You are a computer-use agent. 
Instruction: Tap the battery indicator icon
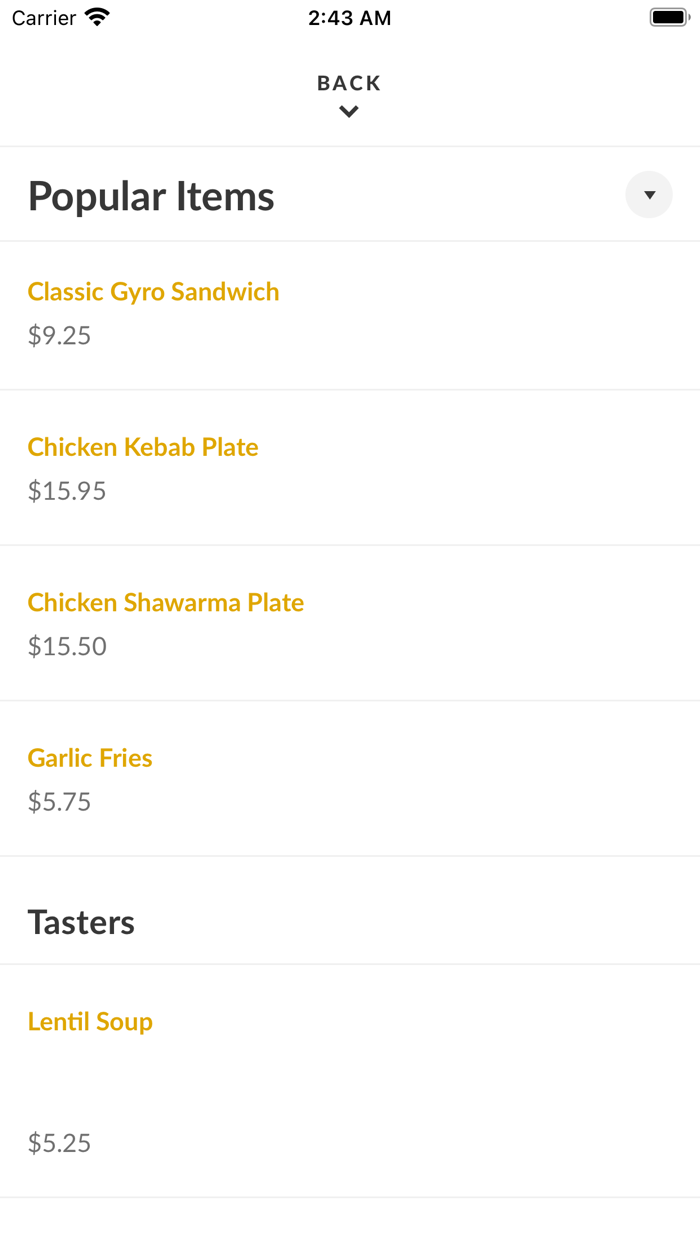(x=668, y=16)
